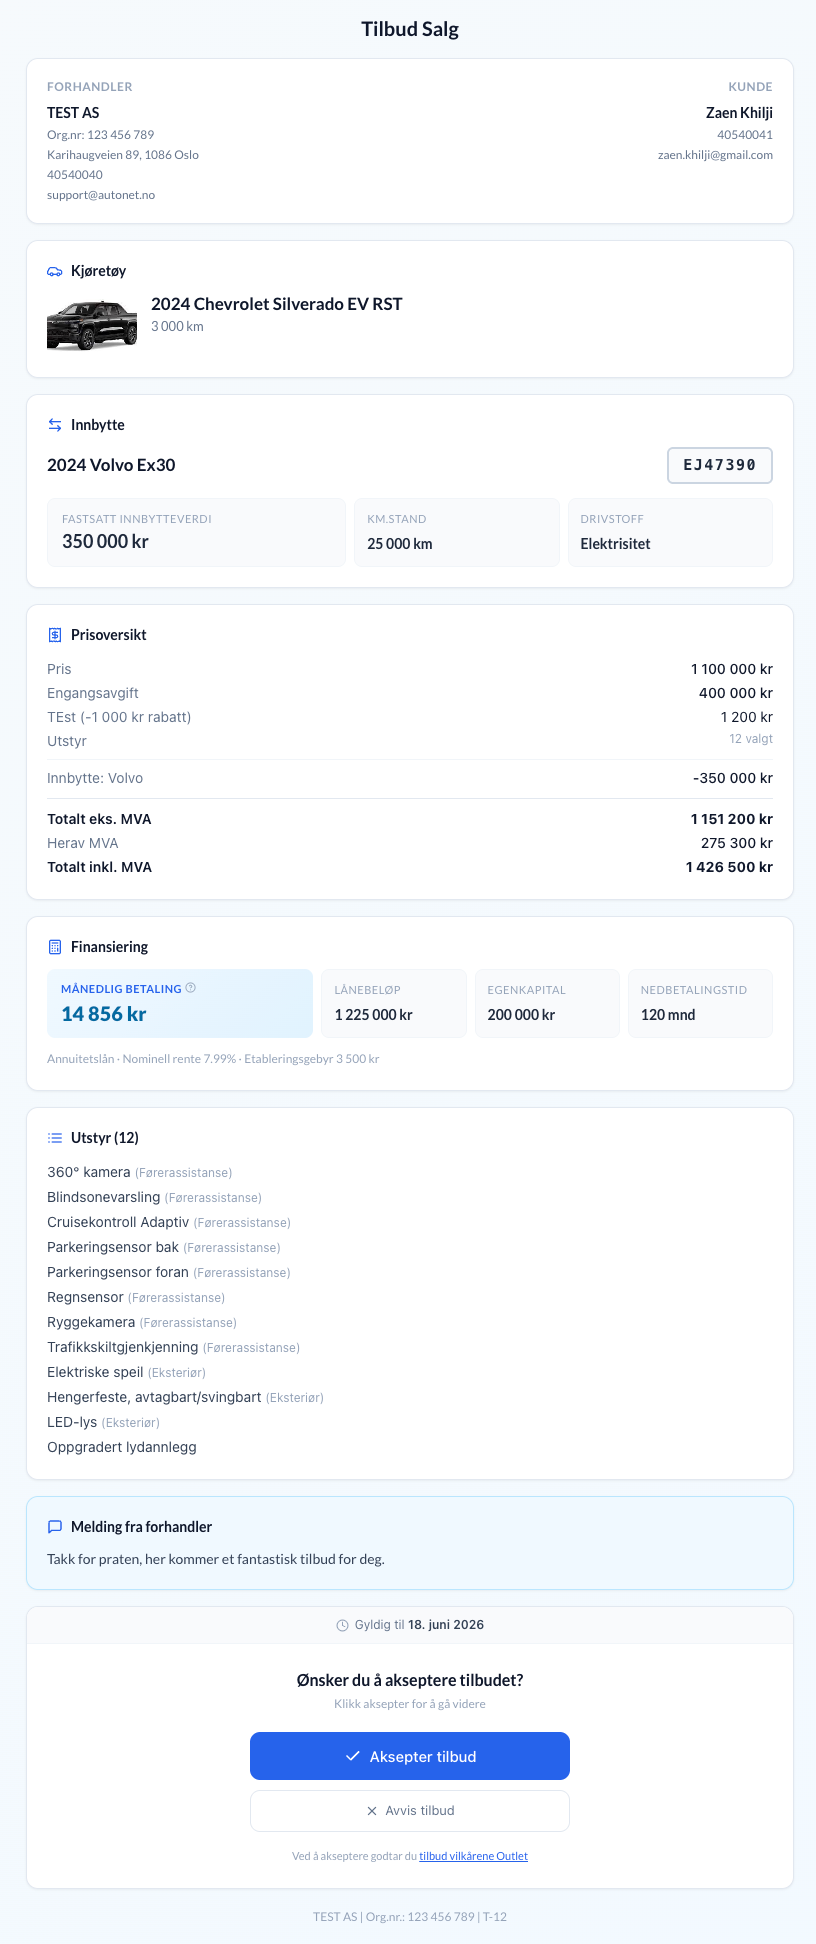This screenshot has width=816, height=1944.
Task: Click the car icon beside Kjøretøy
Action: tap(55, 271)
